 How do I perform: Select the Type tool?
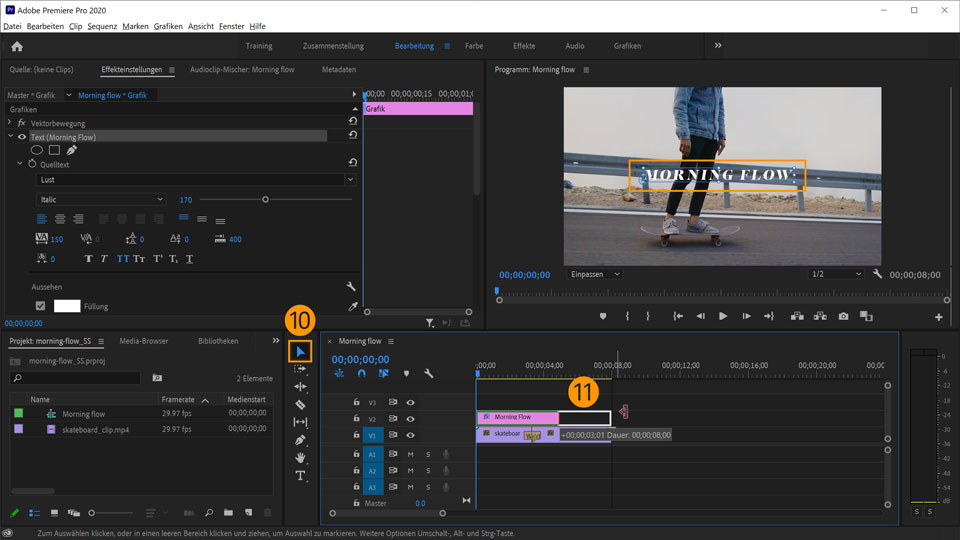(x=300, y=476)
